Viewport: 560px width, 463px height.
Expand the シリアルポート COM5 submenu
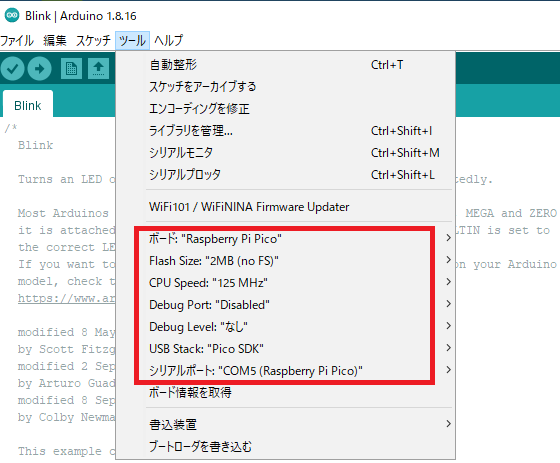[285, 370]
